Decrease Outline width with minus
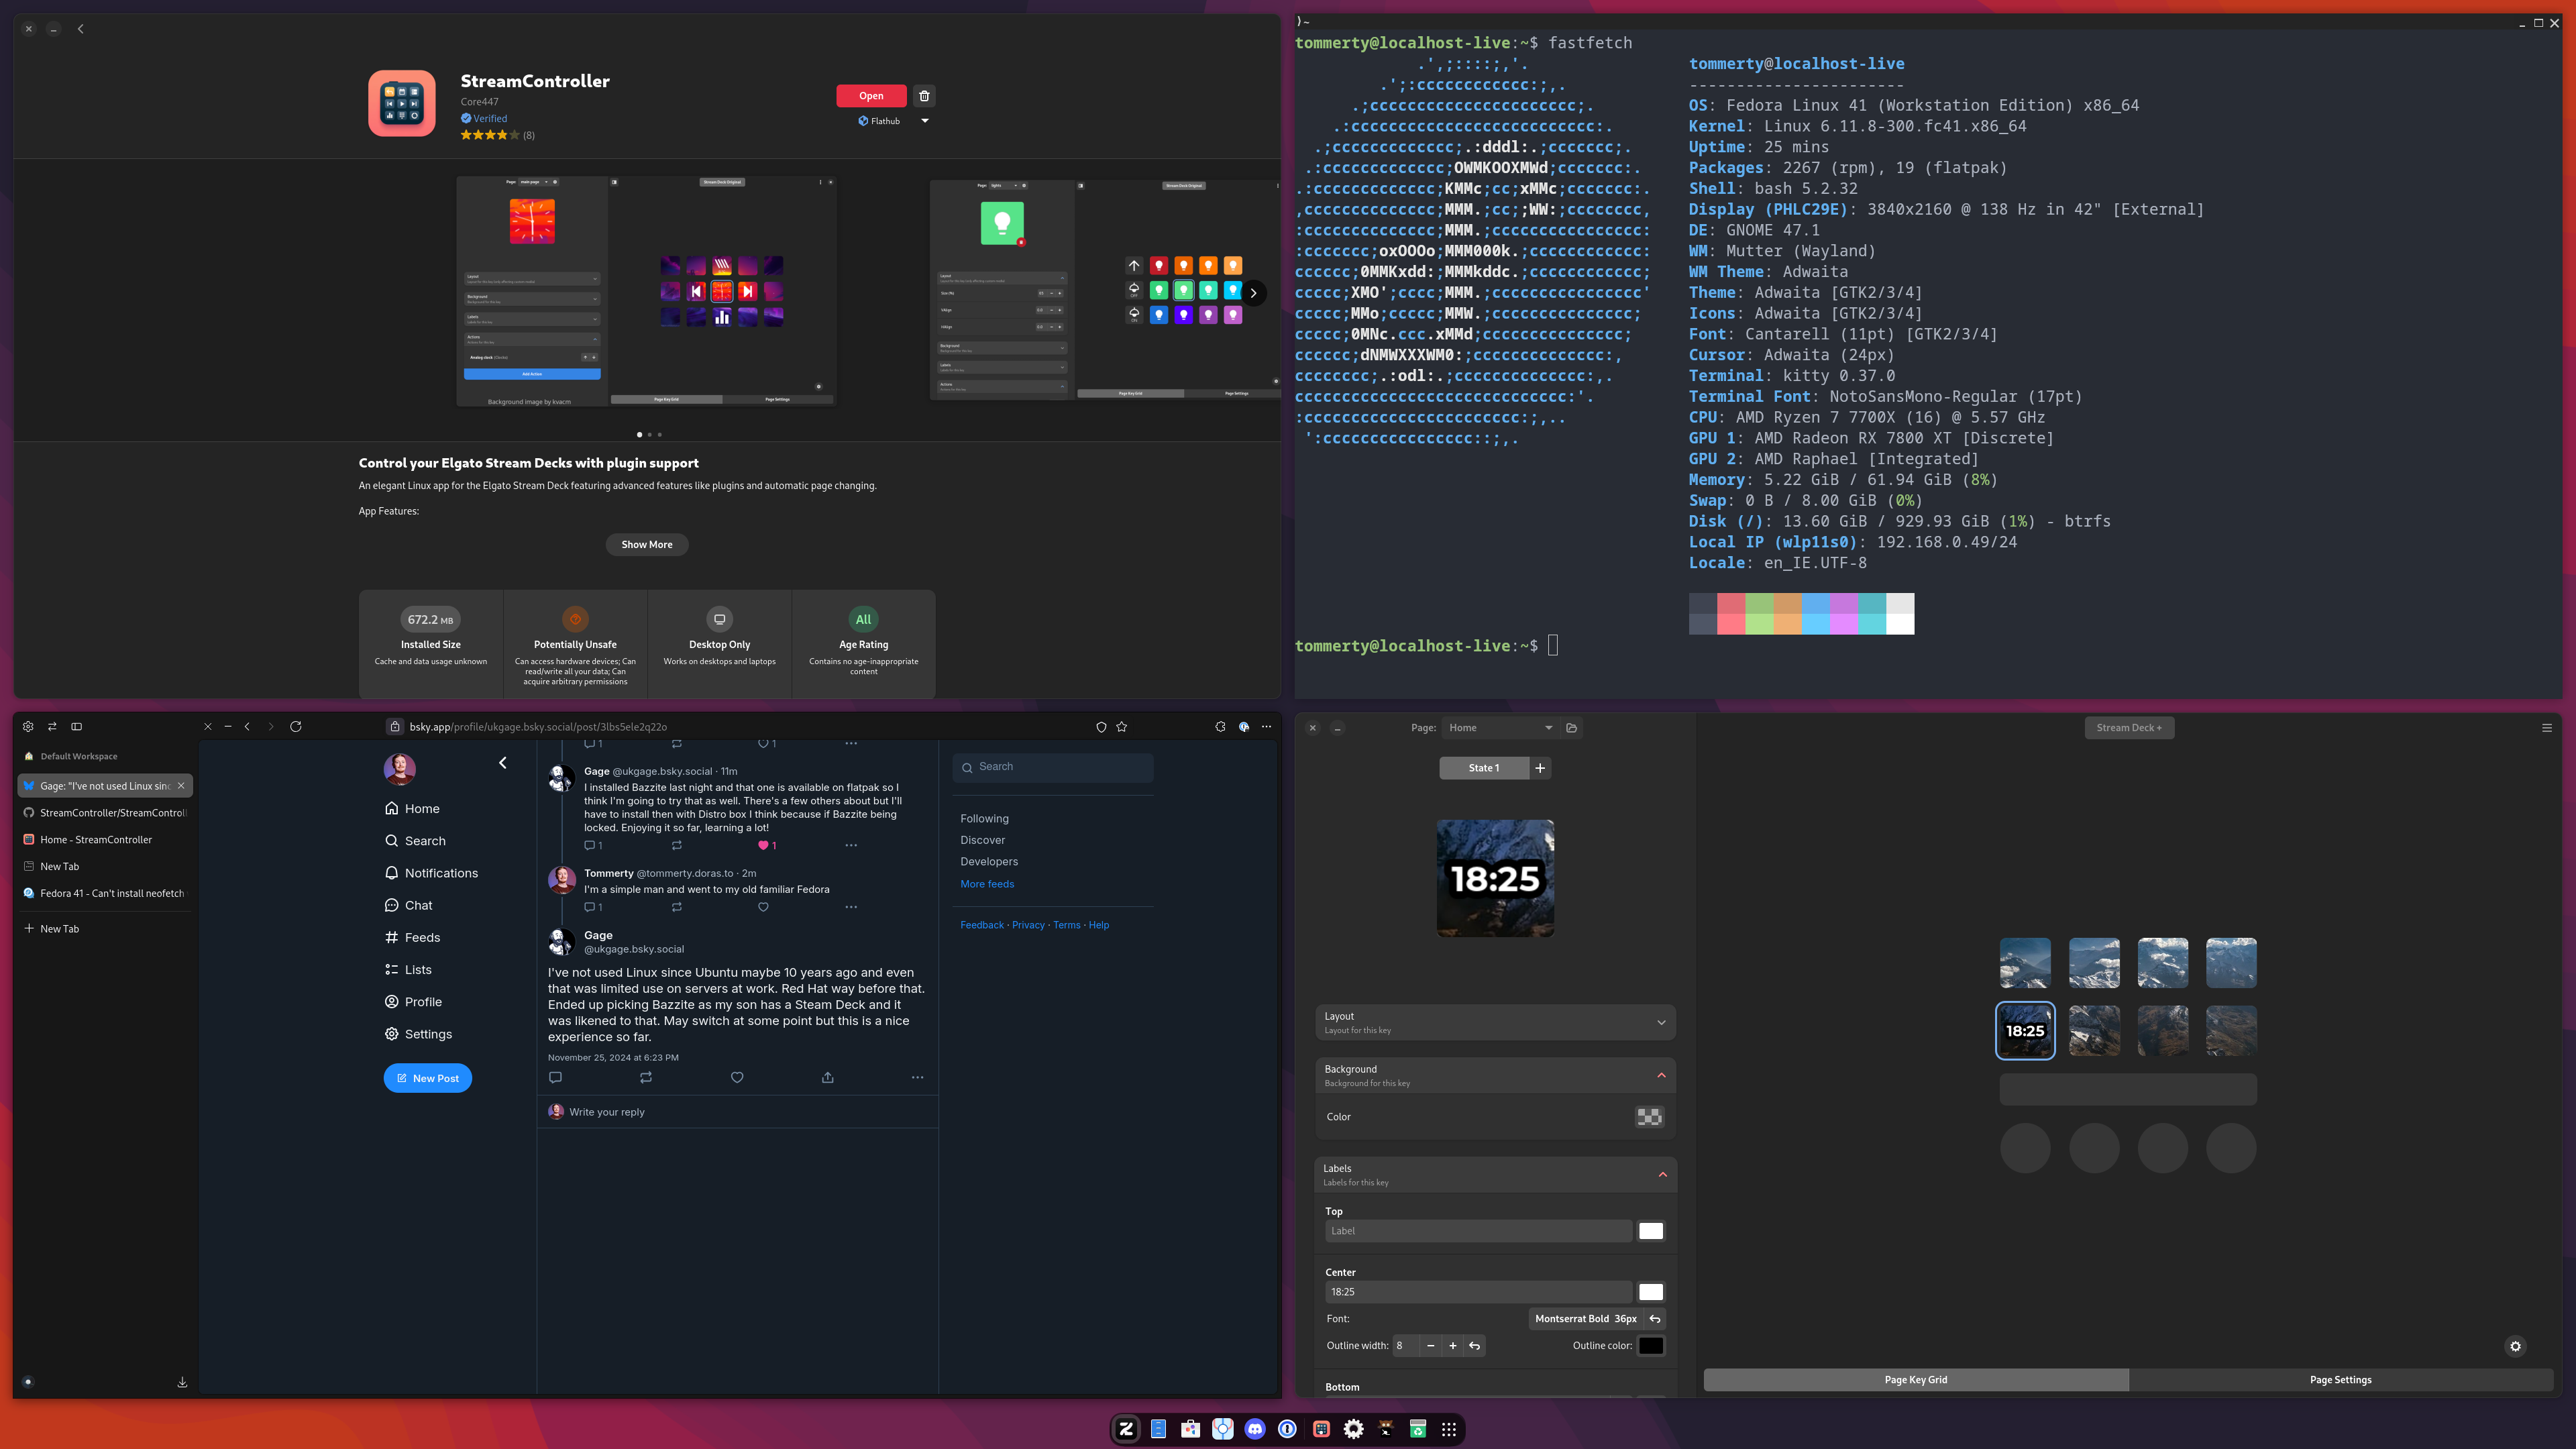The height and width of the screenshot is (1449, 2576). pyautogui.click(x=1431, y=1346)
